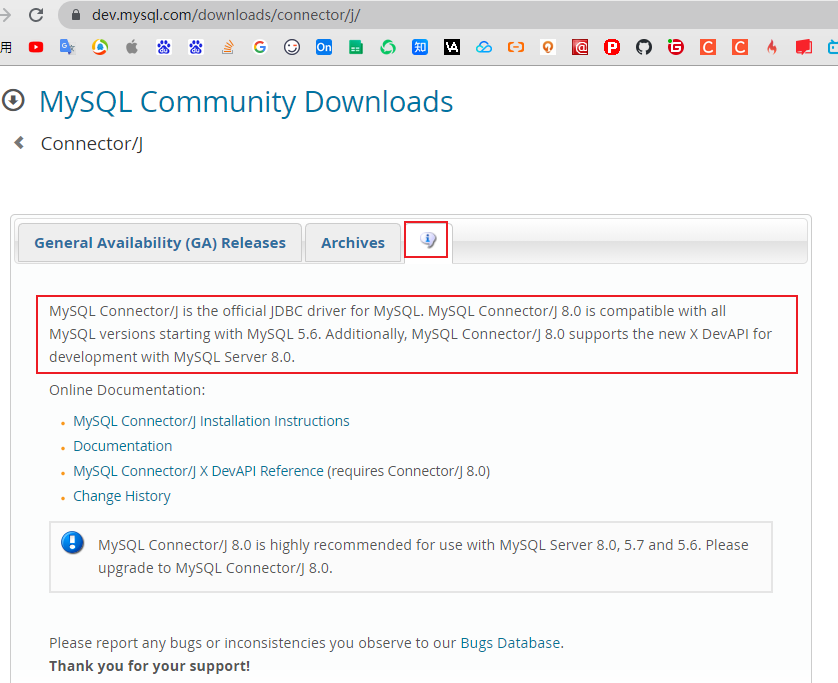Open the YouTube bookmark
838x683 pixels.
(36, 48)
